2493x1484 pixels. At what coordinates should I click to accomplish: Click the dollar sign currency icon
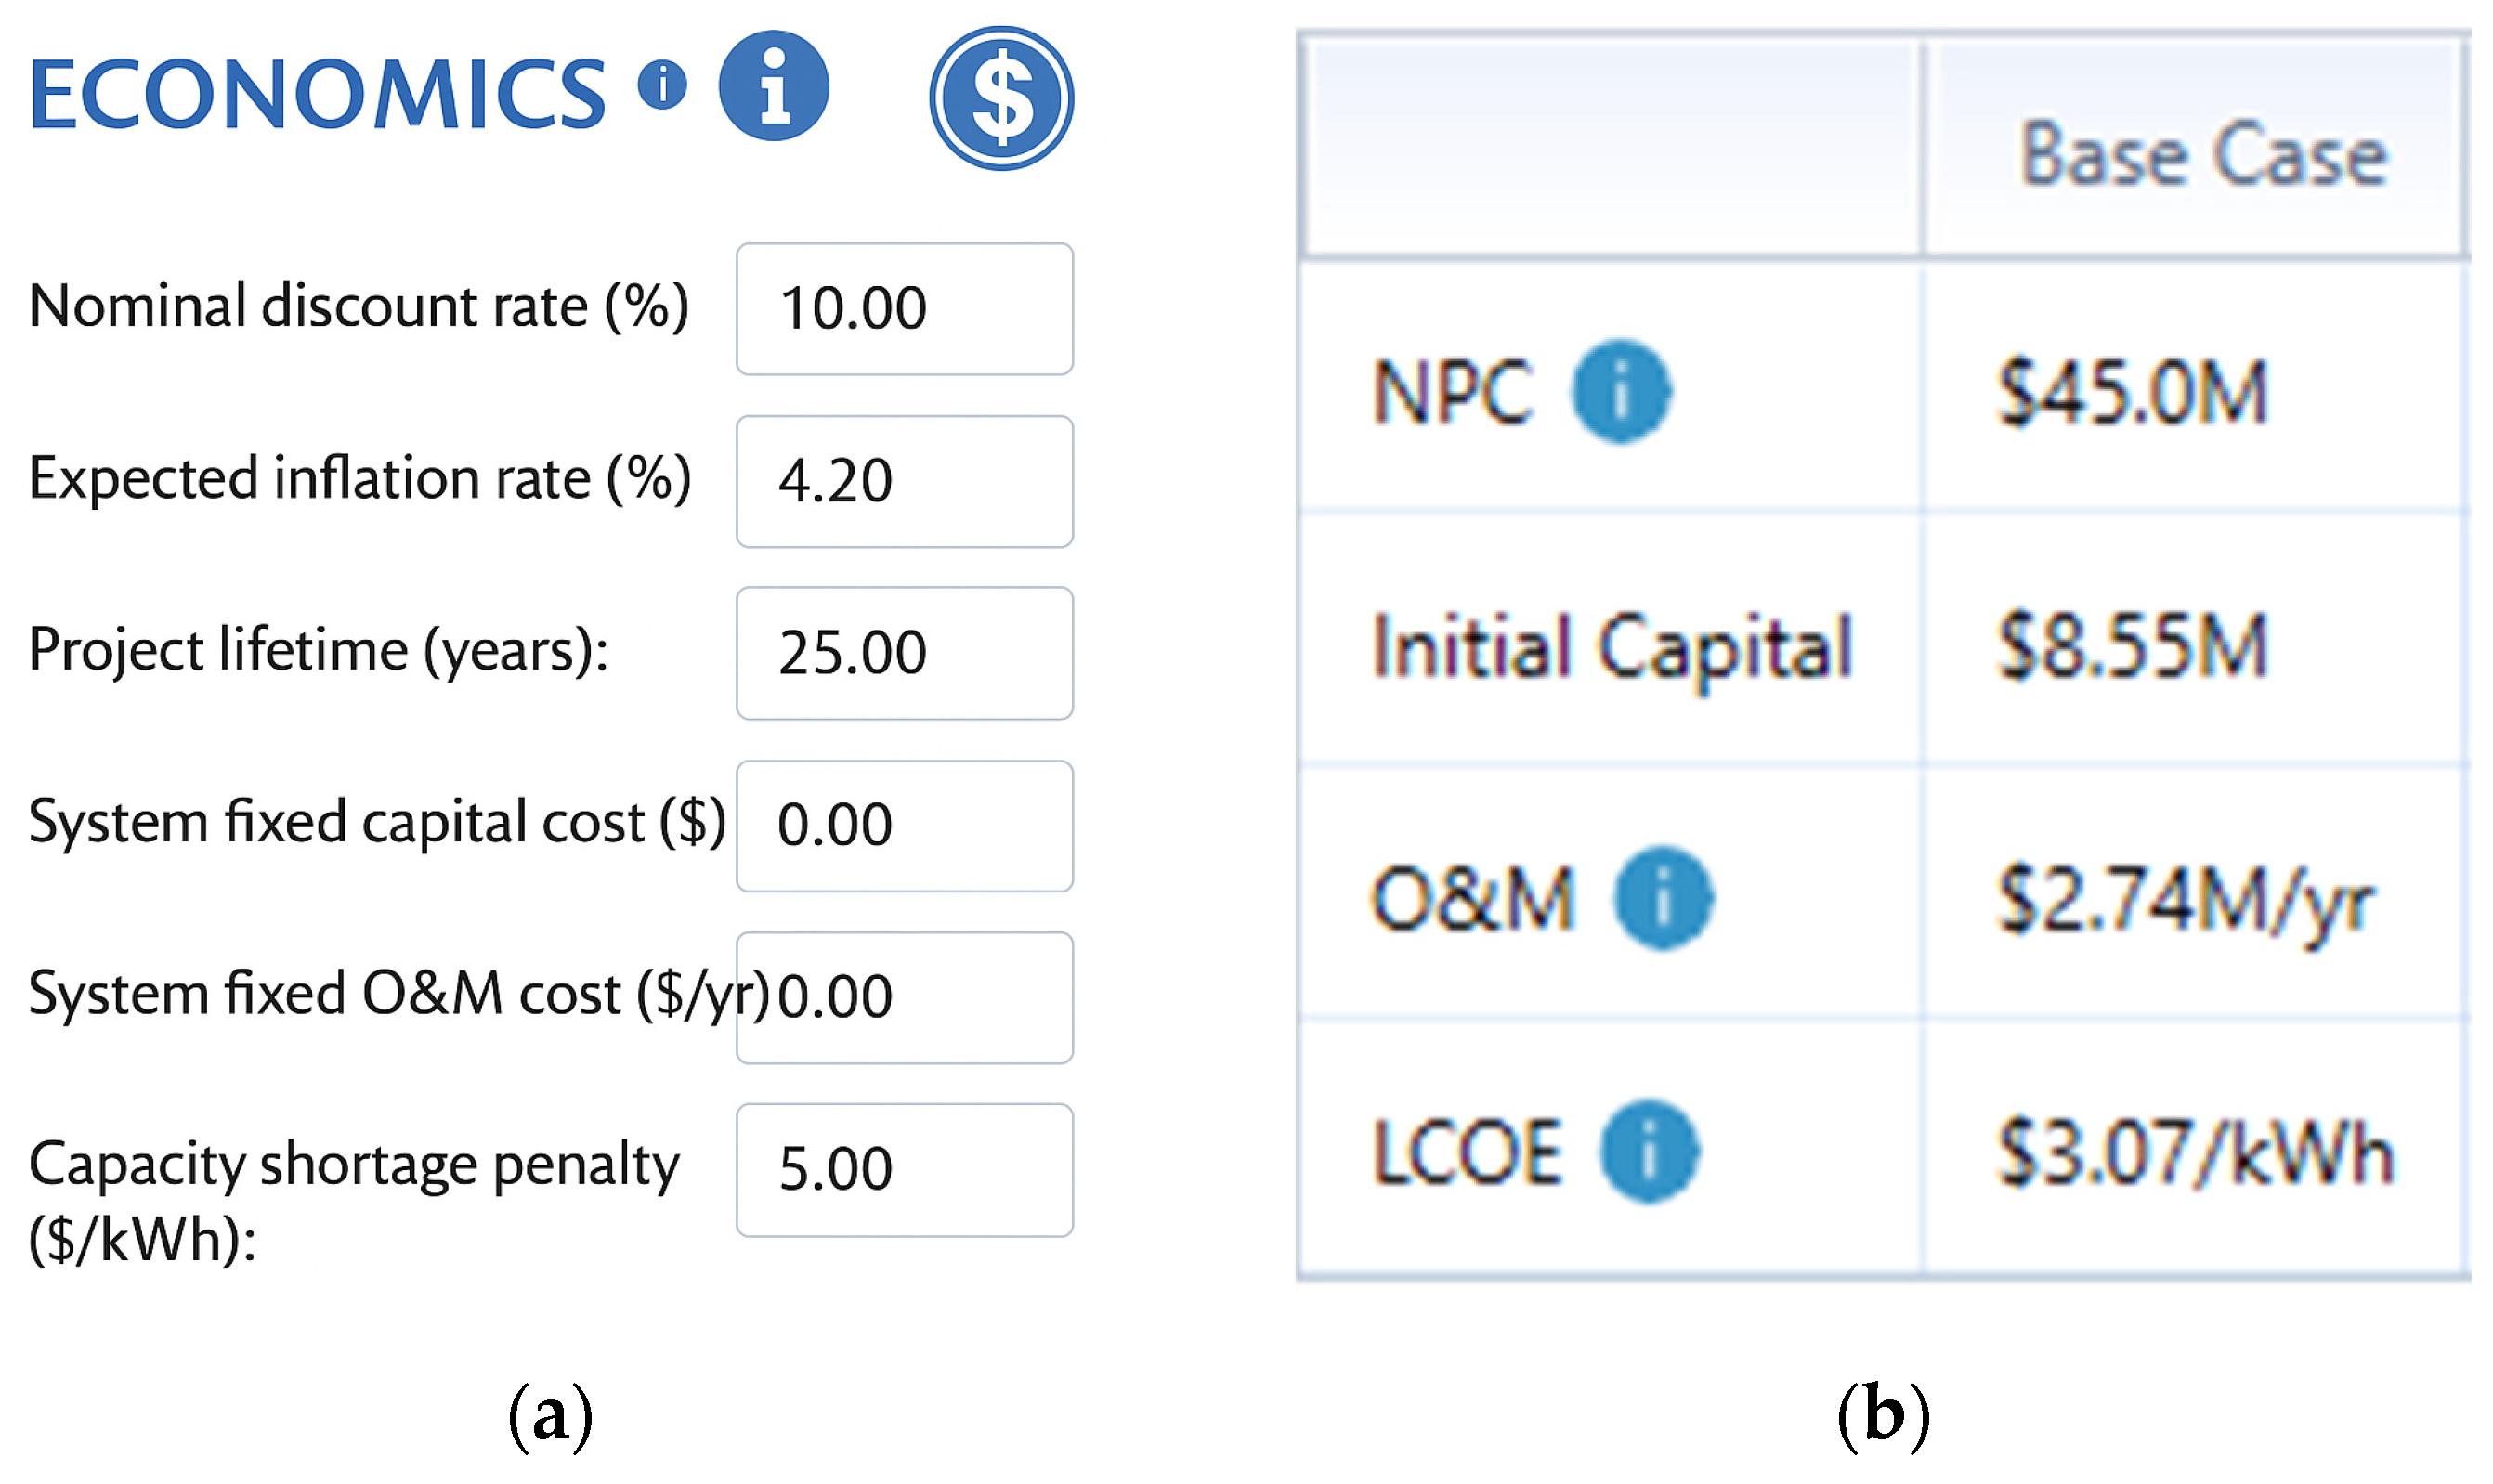point(1001,98)
